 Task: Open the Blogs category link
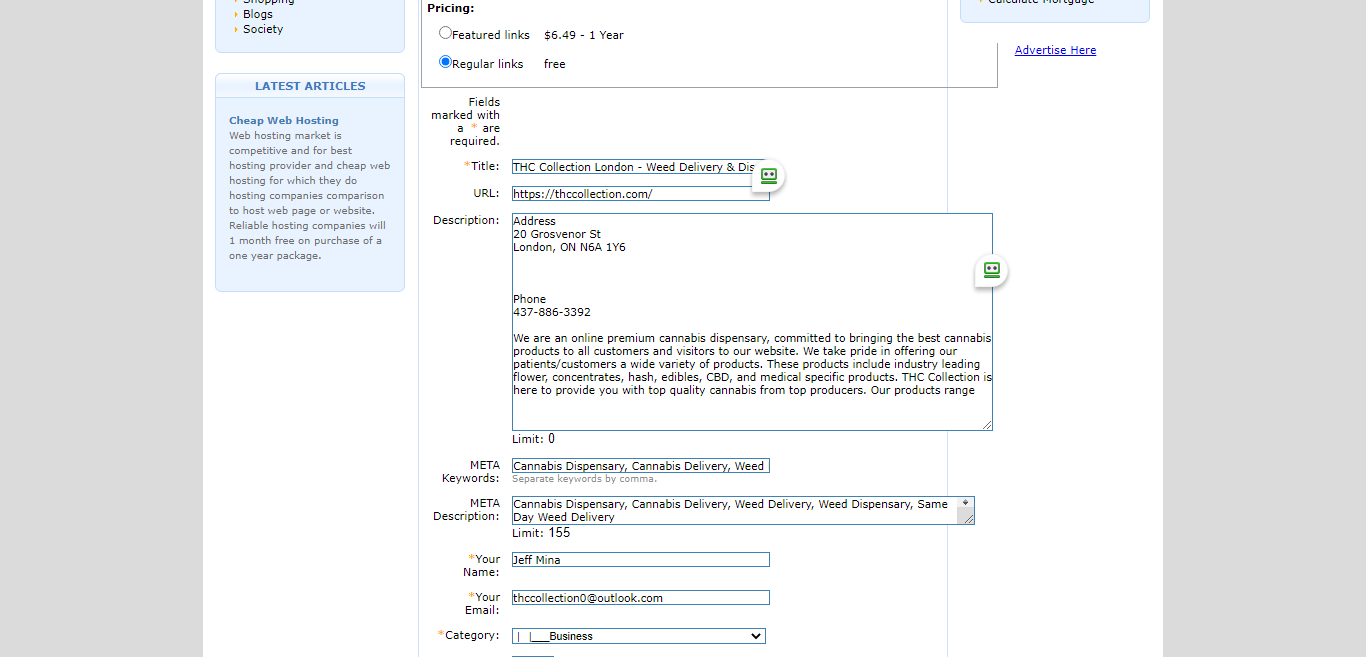click(257, 14)
